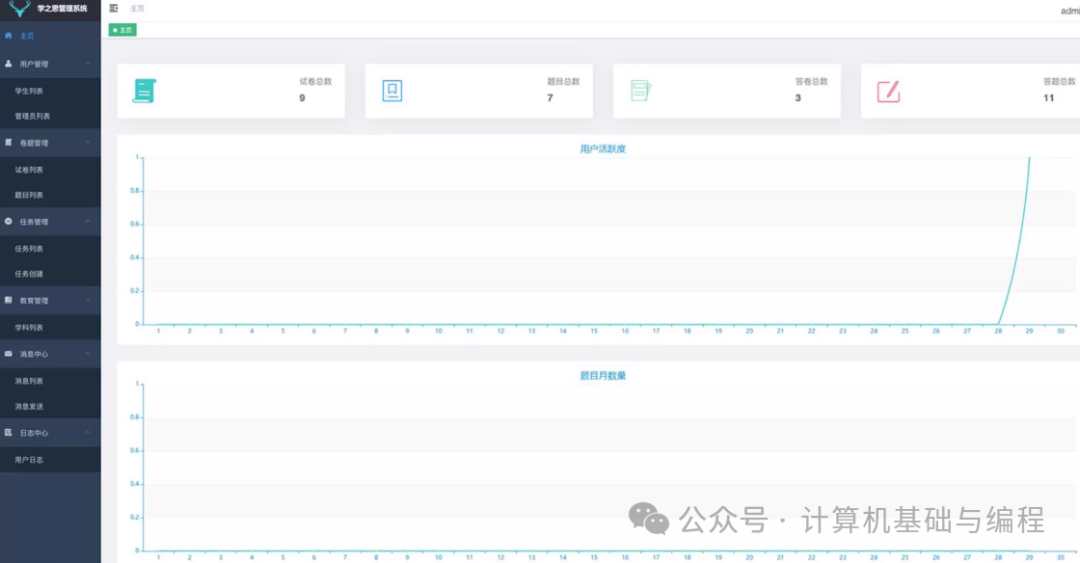Click the 题目月数量 chart title

coord(603,376)
